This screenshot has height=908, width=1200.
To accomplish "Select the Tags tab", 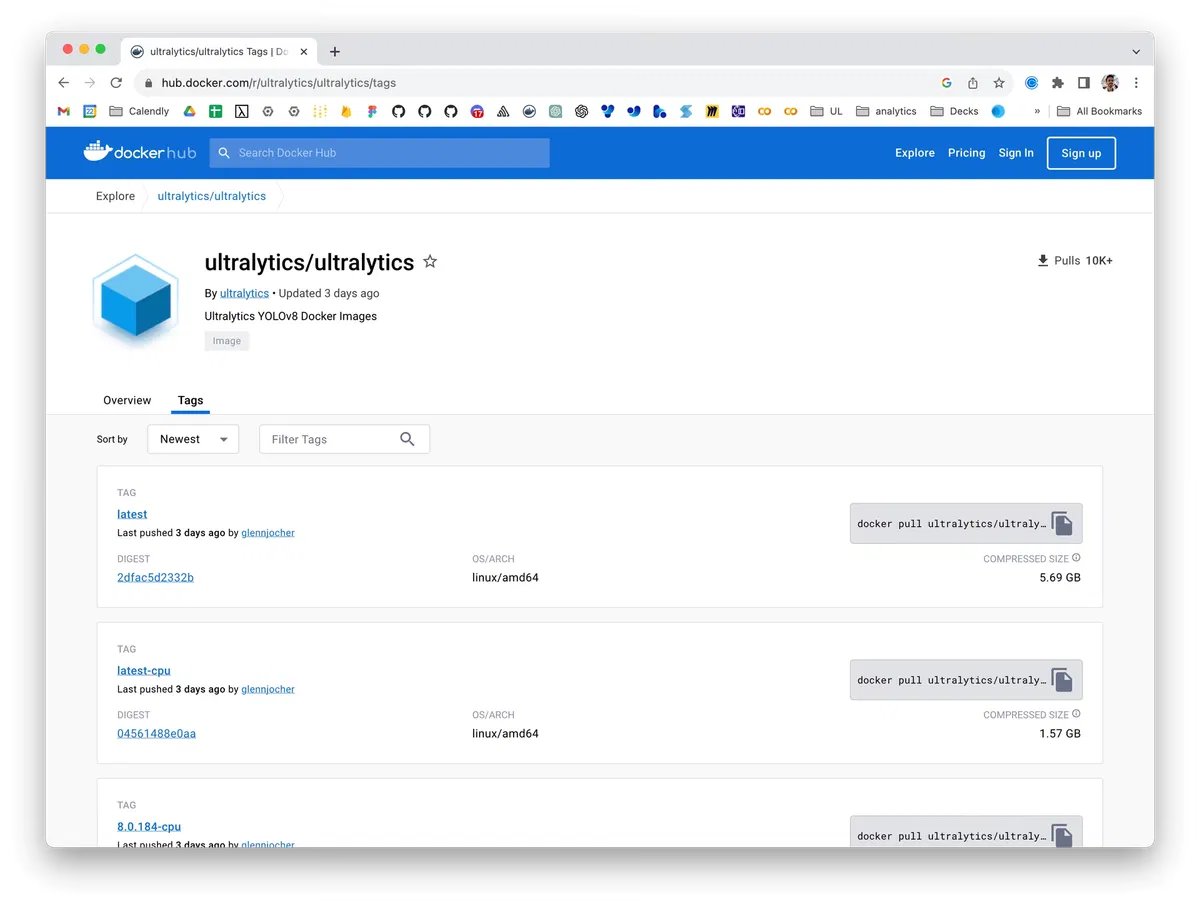I will (x=190, y=400).
